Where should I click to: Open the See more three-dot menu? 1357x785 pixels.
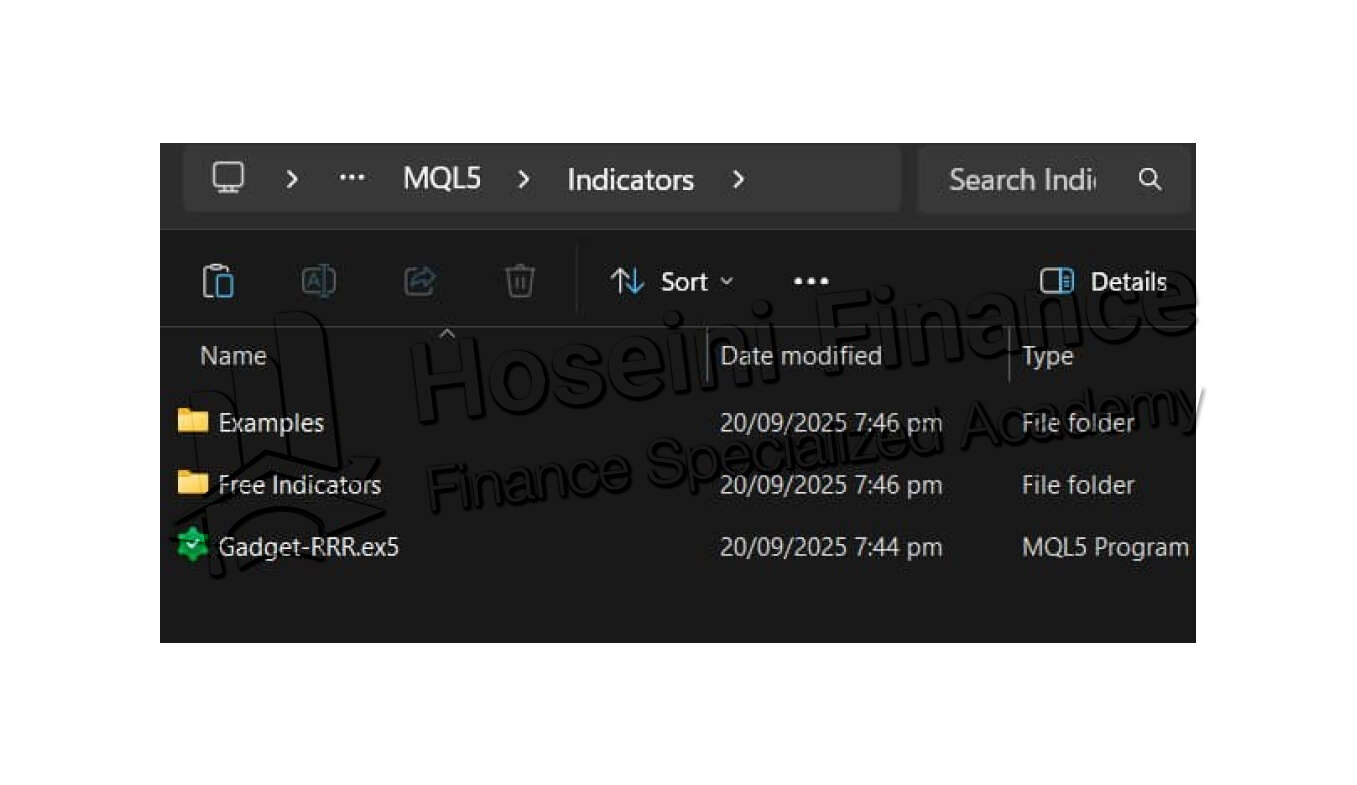811,282
